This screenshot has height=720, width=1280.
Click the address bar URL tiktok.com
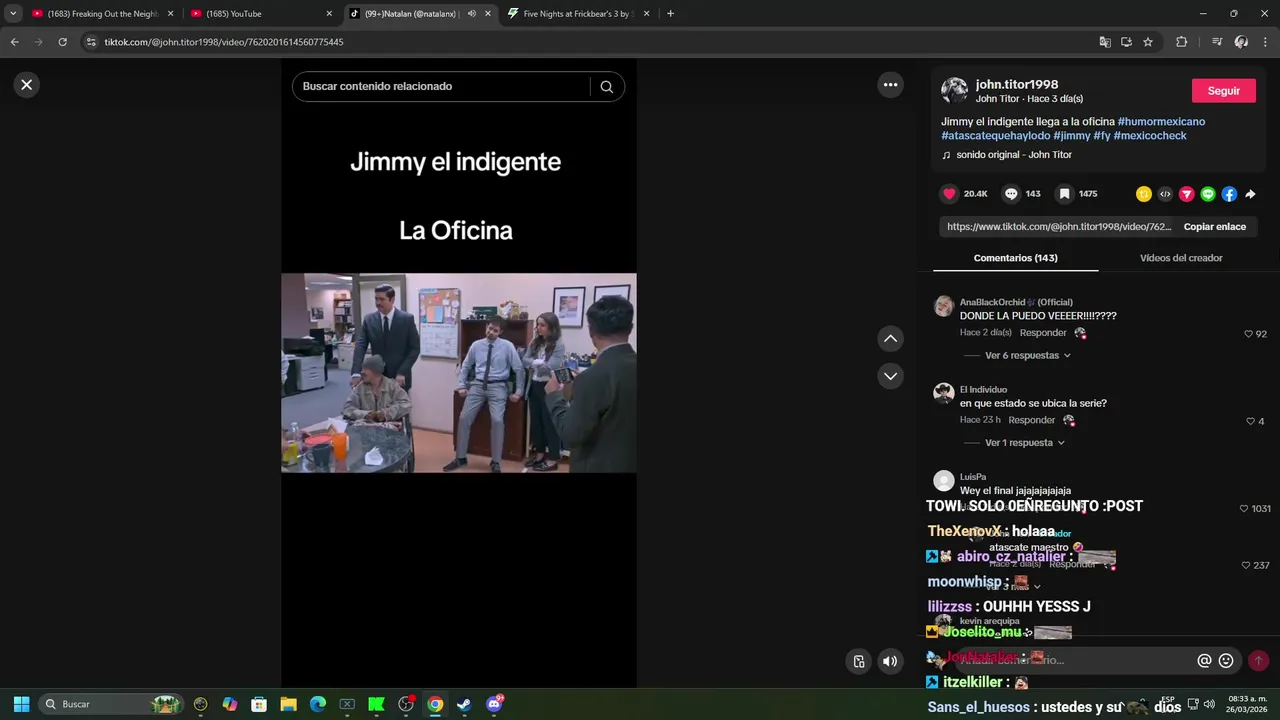pos(224,42)
